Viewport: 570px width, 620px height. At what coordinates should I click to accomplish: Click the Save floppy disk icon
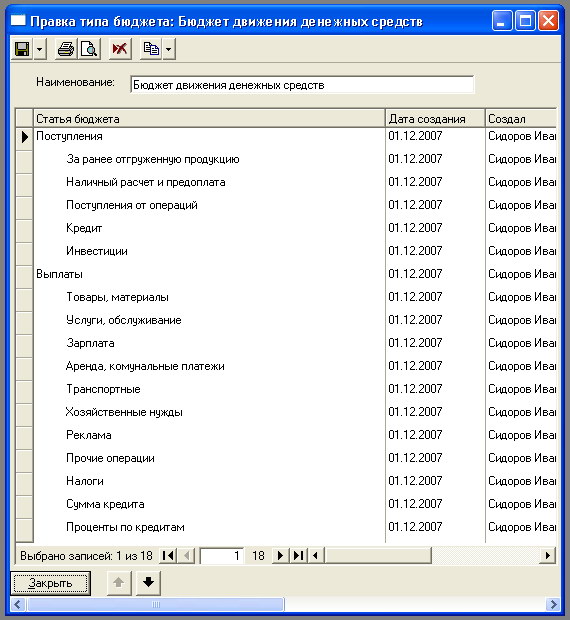click(22, 49)
